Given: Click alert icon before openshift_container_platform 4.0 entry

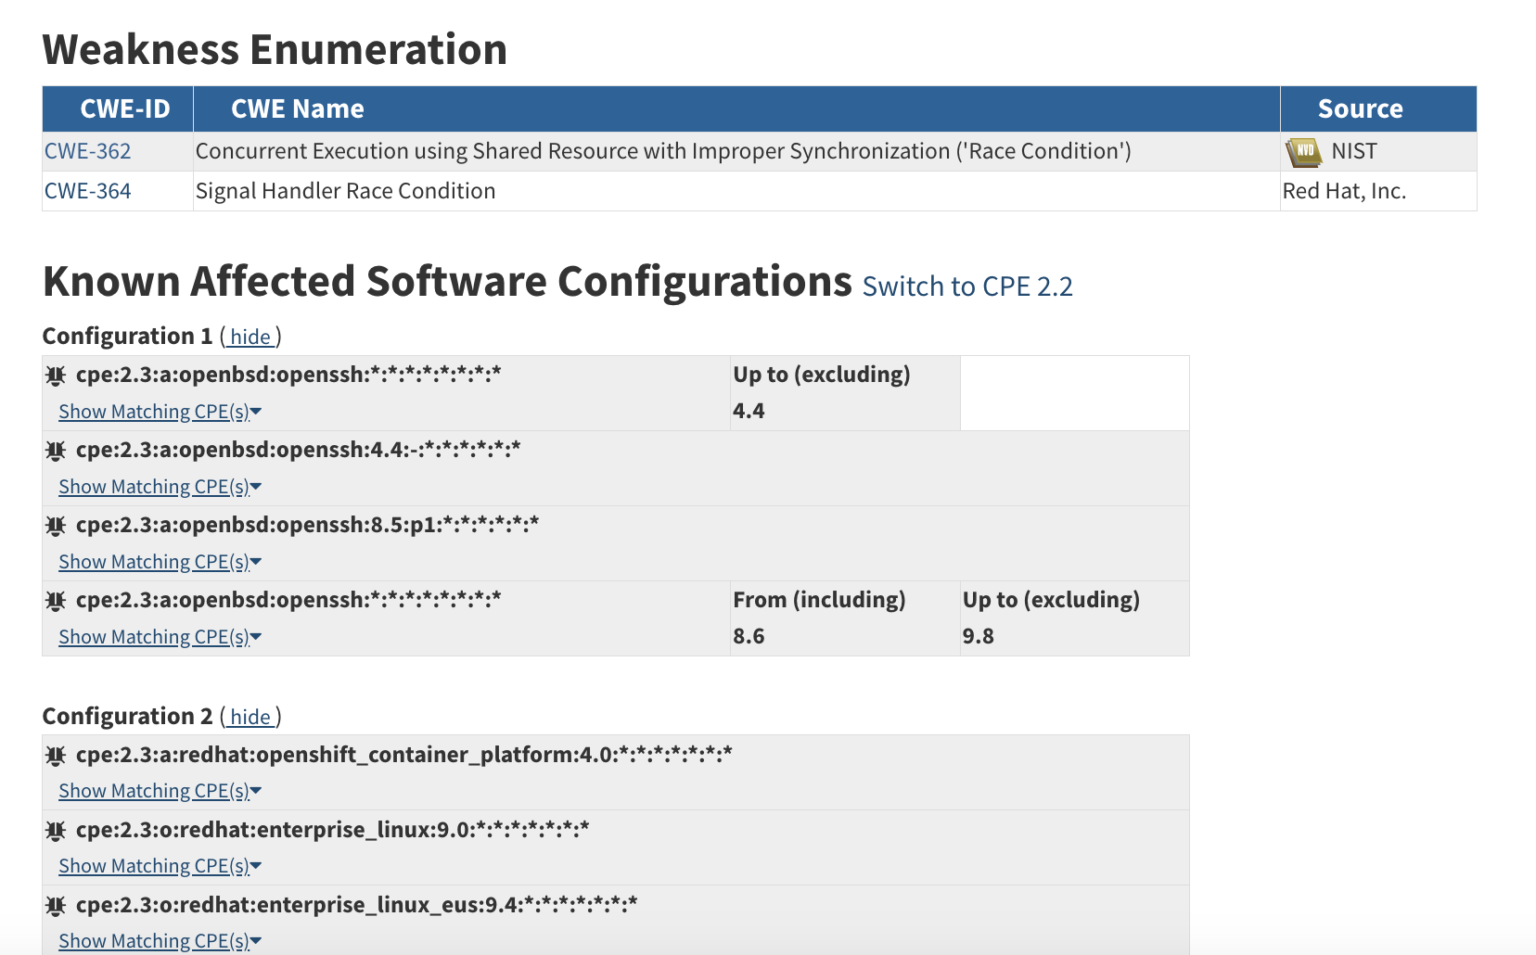Looking at the screenshot, I should 56,754.
